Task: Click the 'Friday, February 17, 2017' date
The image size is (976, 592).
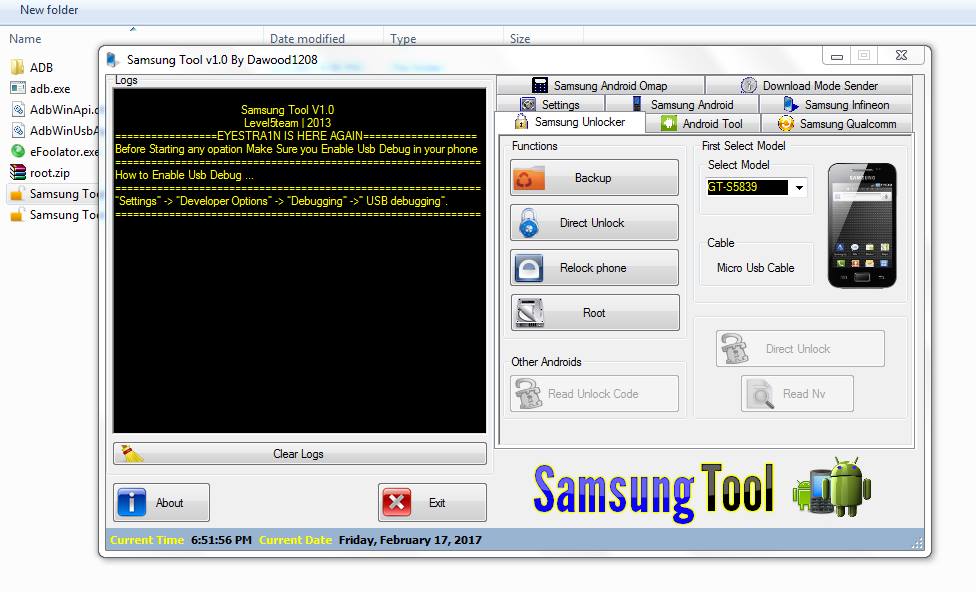Action: (410, 540)
